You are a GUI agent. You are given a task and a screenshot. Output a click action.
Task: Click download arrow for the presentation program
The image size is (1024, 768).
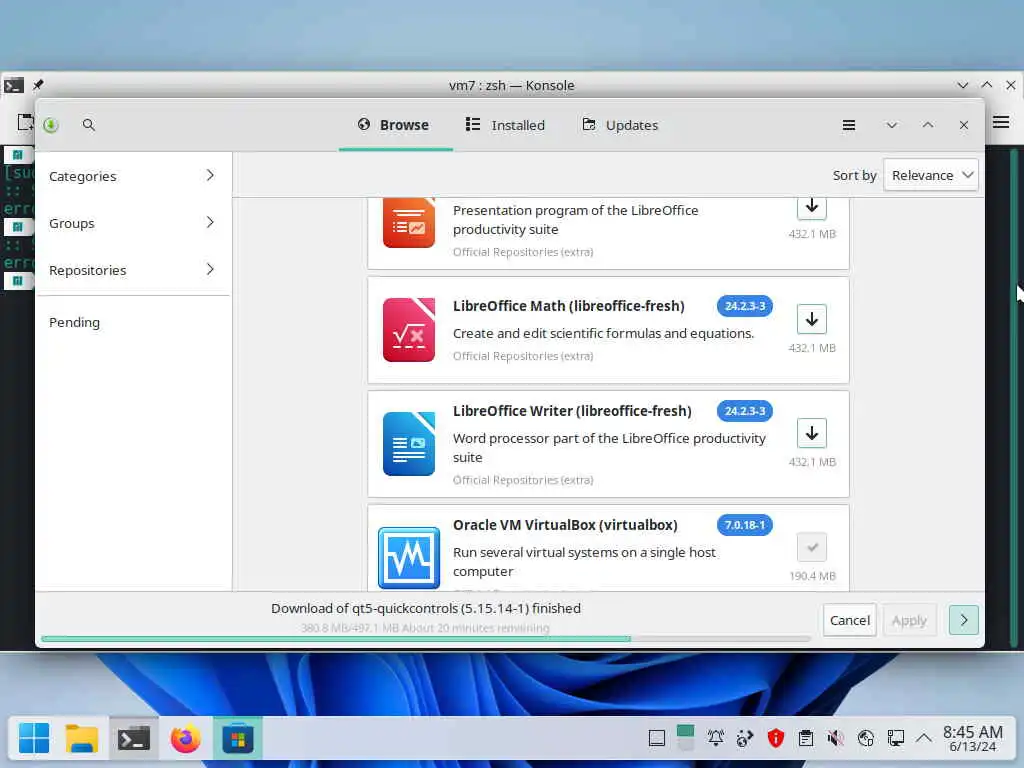coord(812,208)
